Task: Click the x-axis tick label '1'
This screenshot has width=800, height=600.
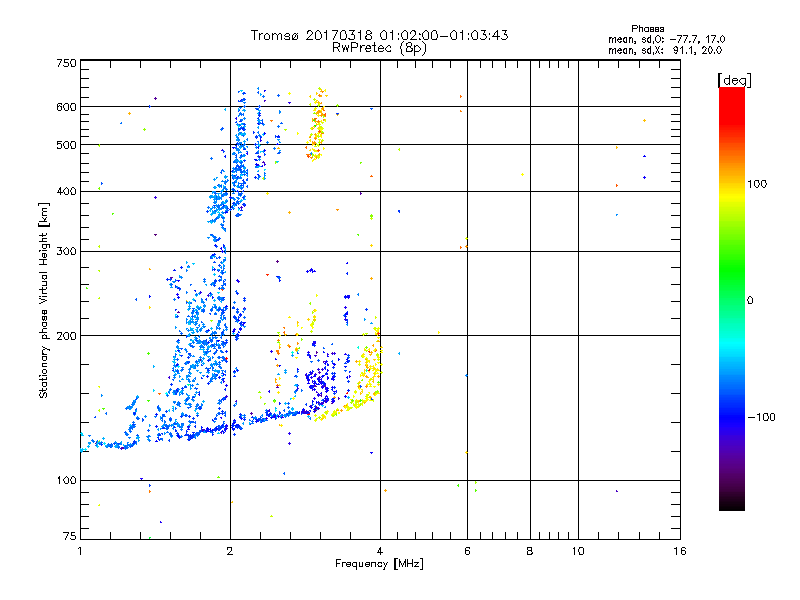Action: 80,551
